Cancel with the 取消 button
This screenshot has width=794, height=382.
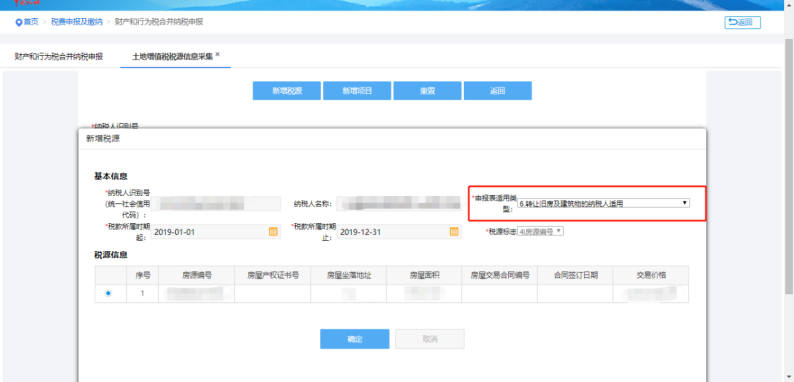pyautogui.click(x=429, y=339)
